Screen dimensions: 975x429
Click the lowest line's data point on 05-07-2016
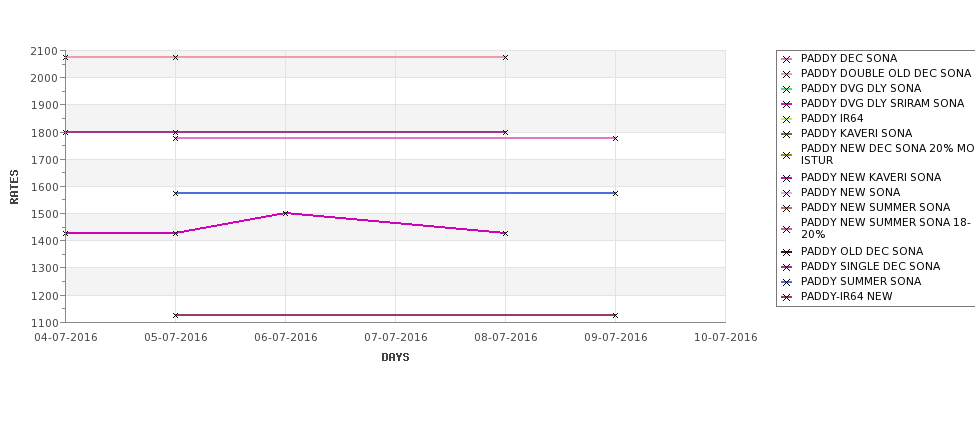coord(175,315)
